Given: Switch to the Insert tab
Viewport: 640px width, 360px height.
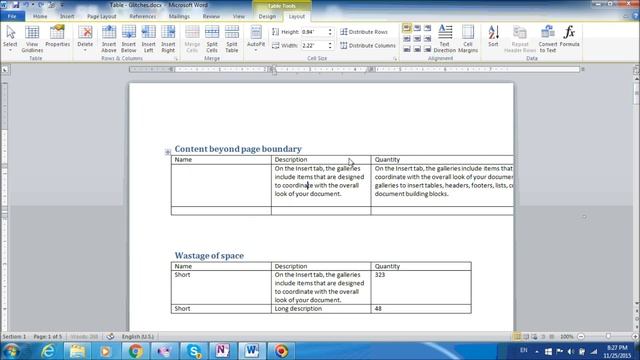Looking at the screenshot, I should point(67,16).
